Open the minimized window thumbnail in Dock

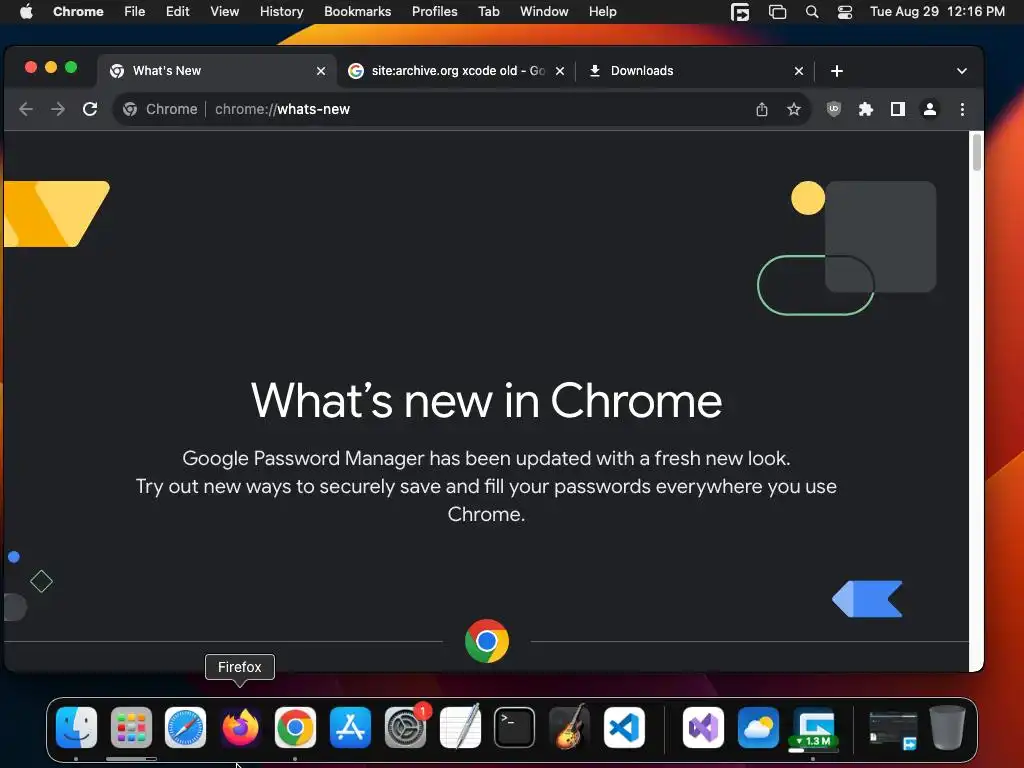[893, 730]
